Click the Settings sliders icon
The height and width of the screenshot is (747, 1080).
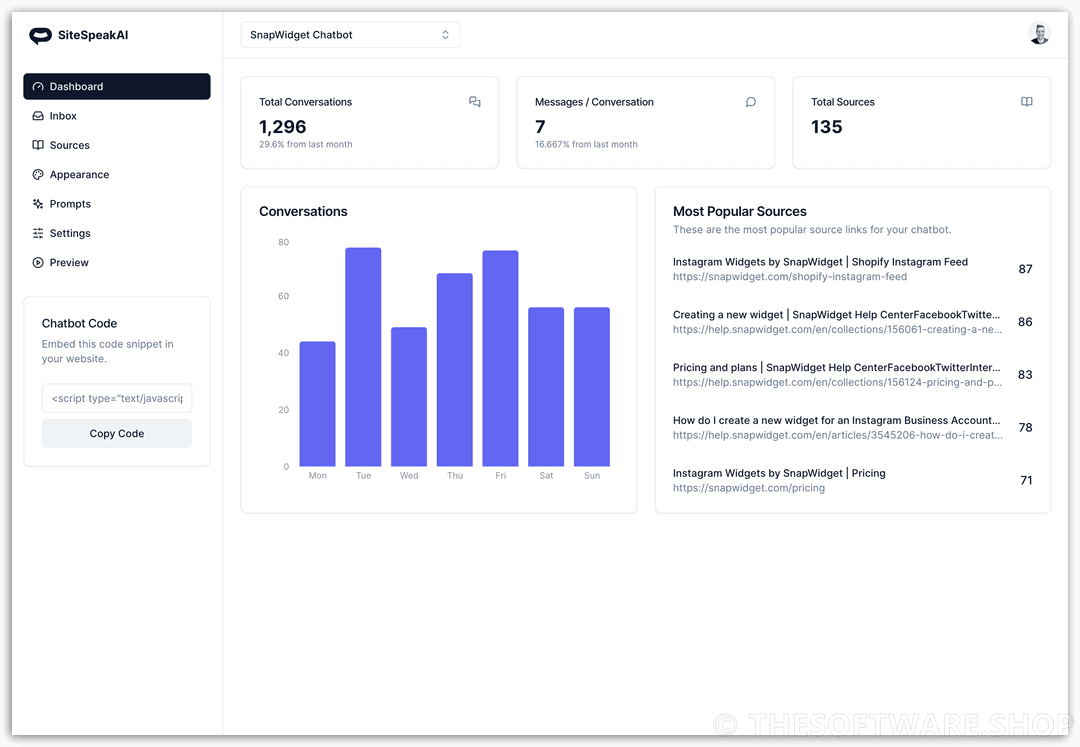tap(38, 233)
